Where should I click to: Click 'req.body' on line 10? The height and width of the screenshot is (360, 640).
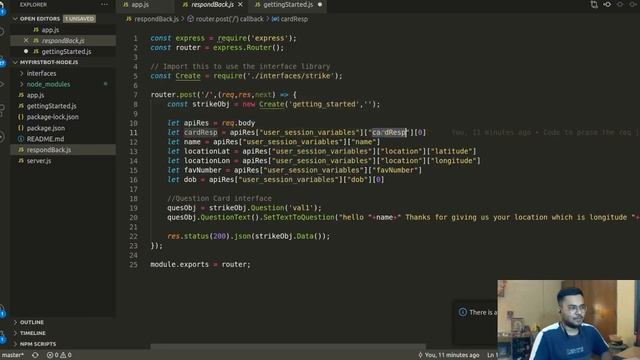(x=238, y=123)
